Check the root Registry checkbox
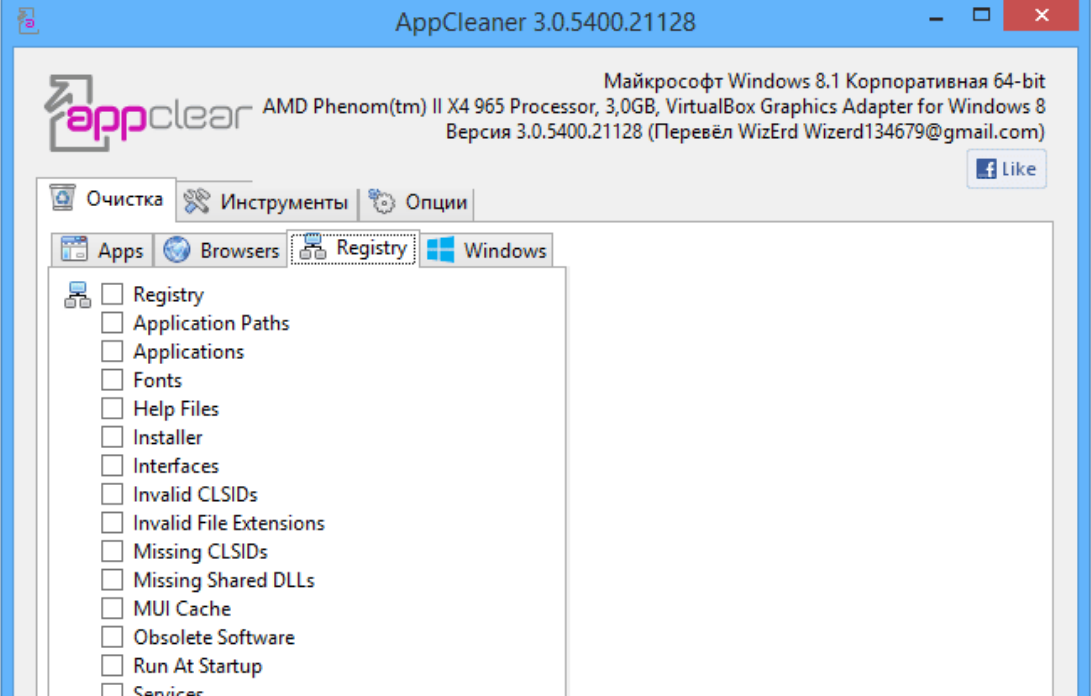Screen dimensions: 1091x696 [x=112, y=295]
